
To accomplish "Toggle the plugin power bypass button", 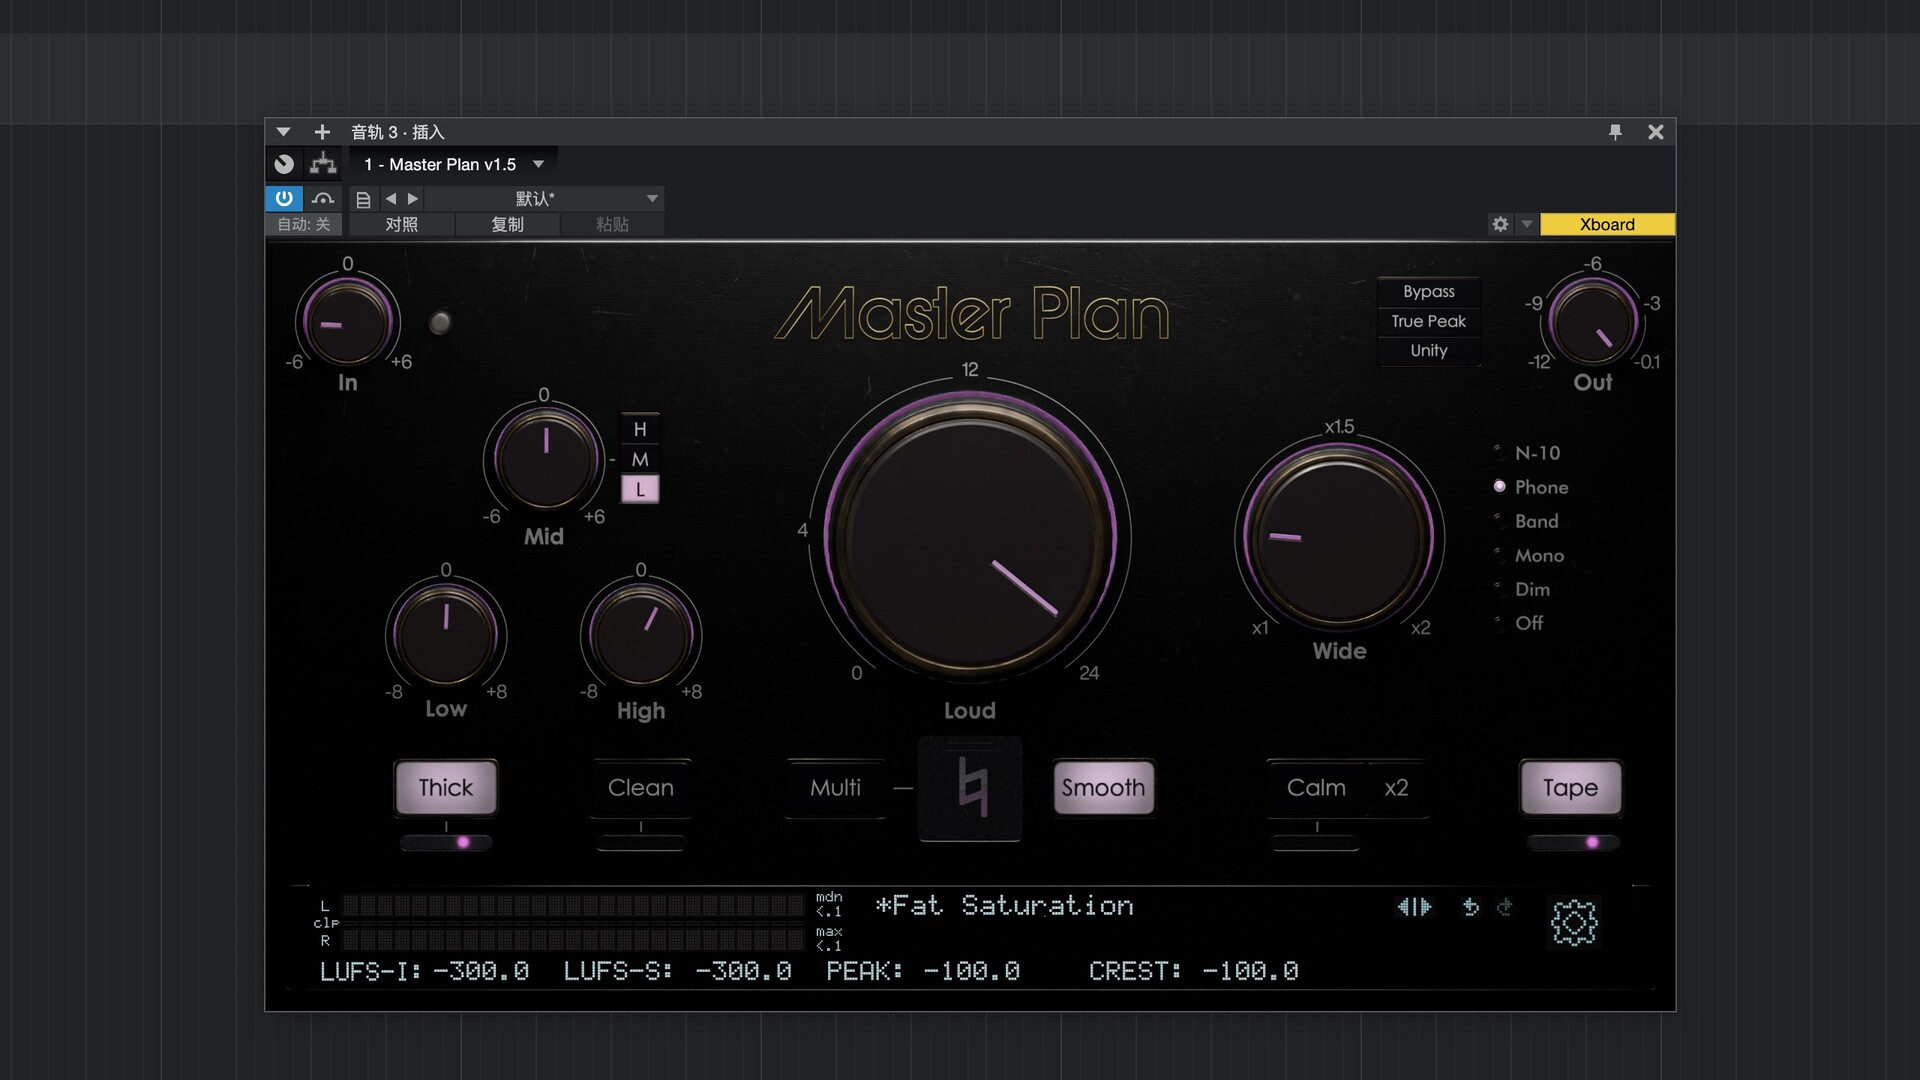I will pyautogui.click(x=284, y=198).
